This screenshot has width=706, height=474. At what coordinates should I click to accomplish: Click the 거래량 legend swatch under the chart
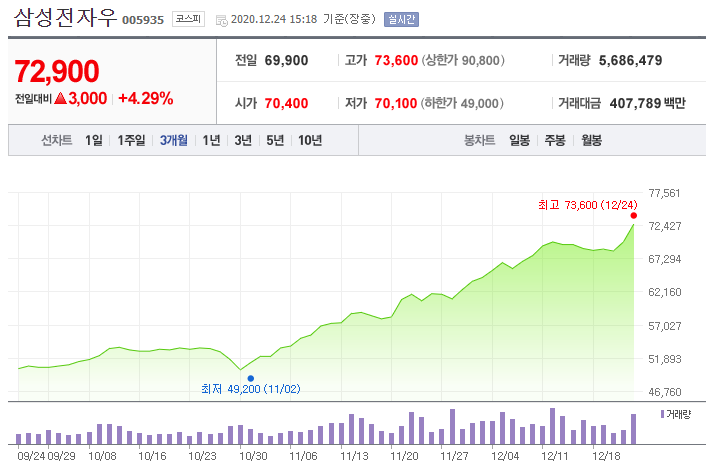[662, 414]
